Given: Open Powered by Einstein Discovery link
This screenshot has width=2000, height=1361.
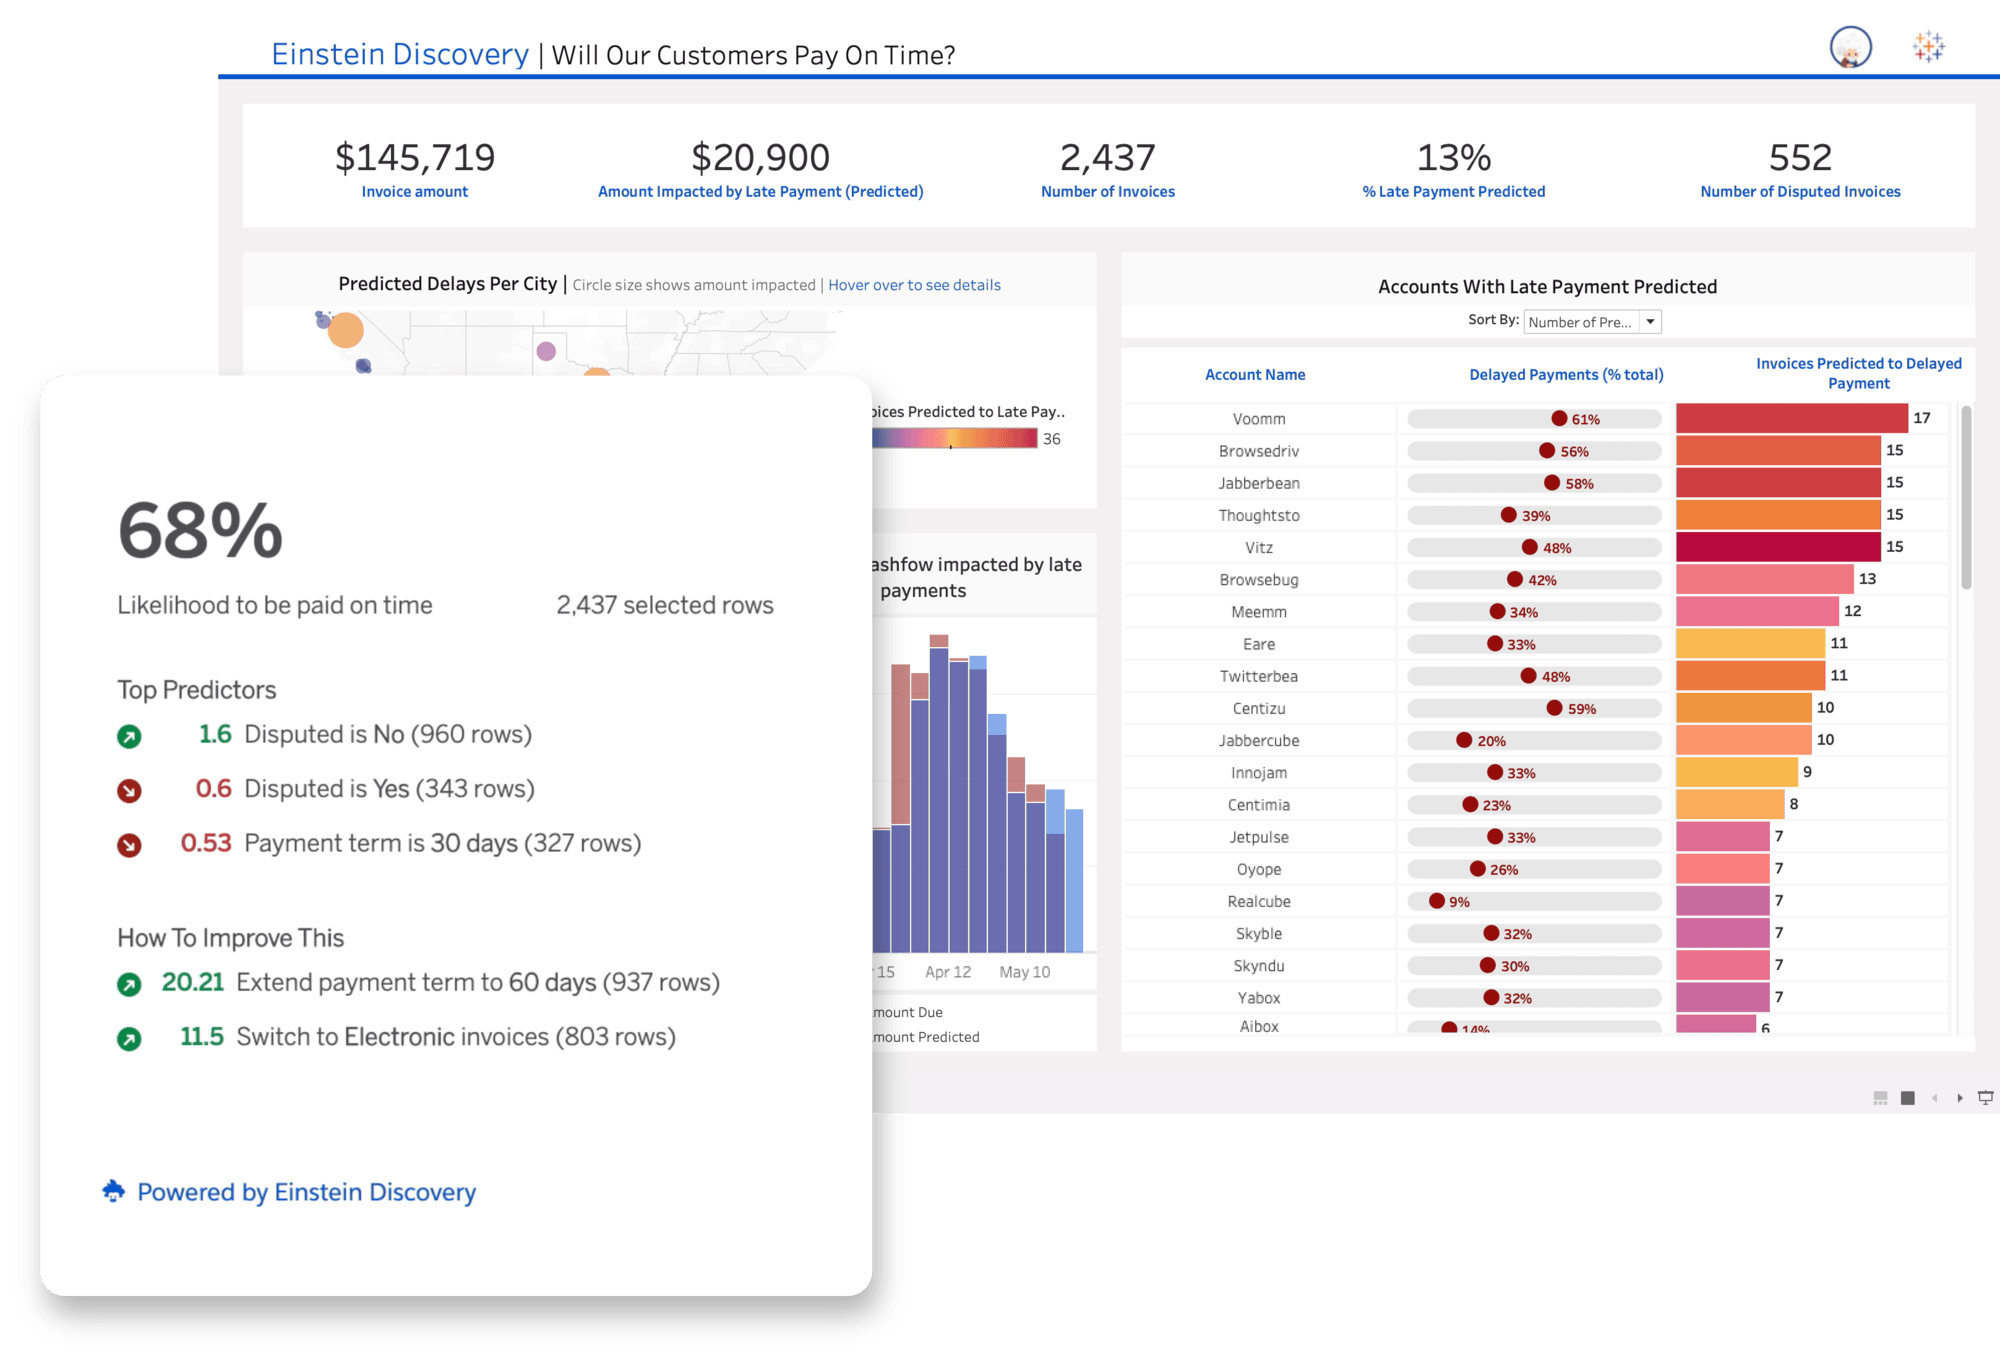Looking at the screenshot, I should (x=306, y=1192).
